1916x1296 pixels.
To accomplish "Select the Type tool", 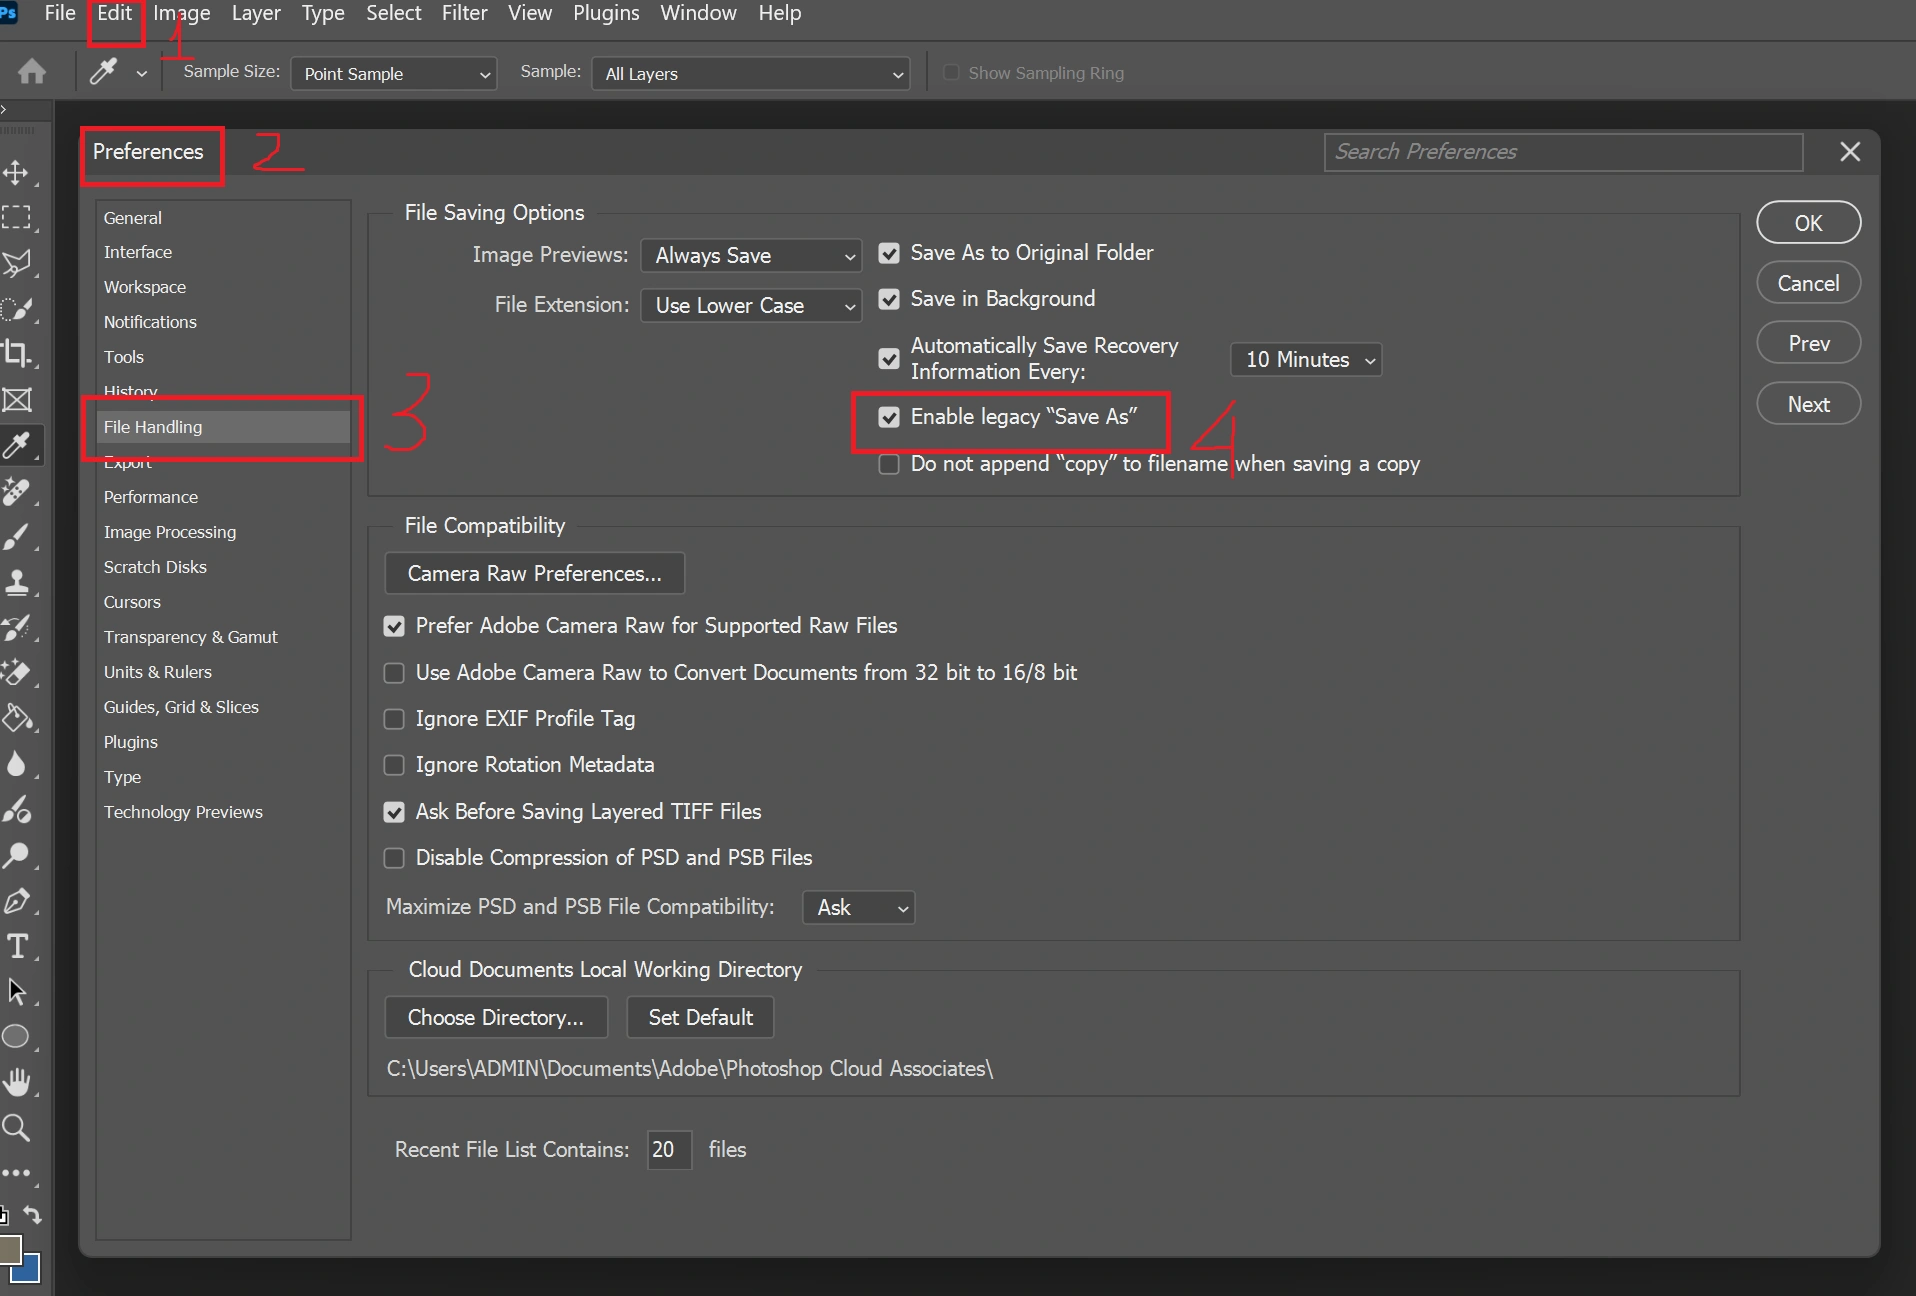I will (x=17, y=945).
